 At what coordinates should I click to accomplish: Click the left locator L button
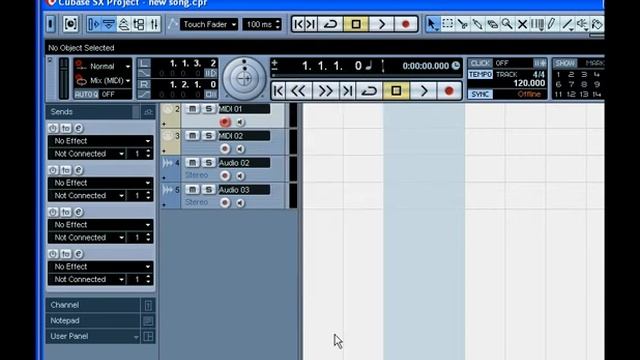[x=144, y=63]
